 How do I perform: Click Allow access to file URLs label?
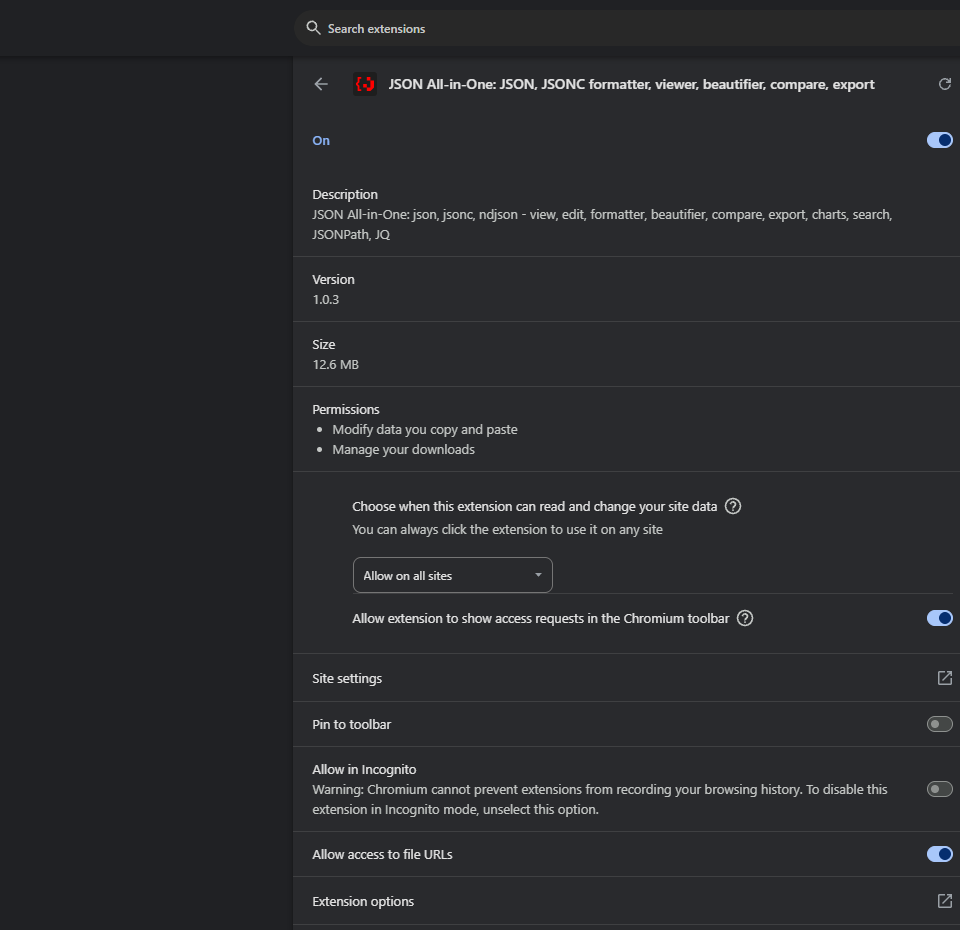pyautogui.click(x=382, y=854)
